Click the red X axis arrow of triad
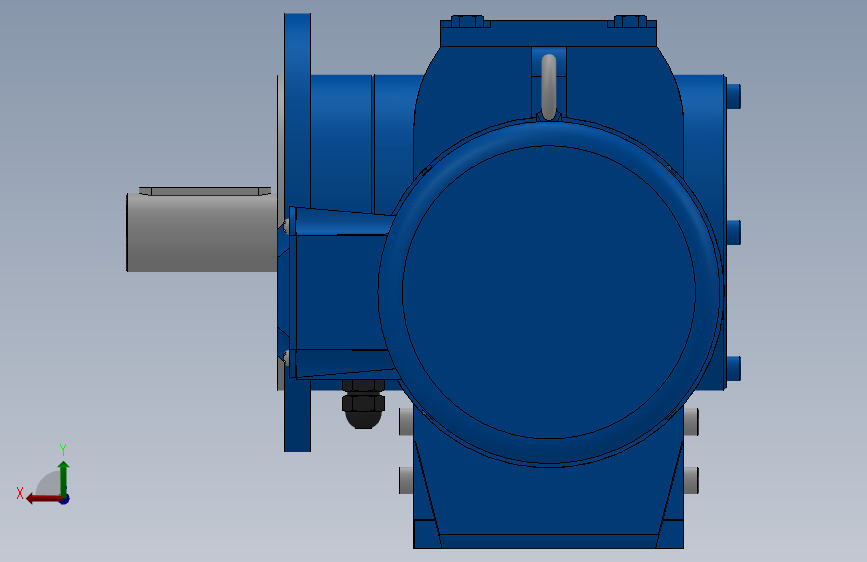This screenshot has width=867, height=562. coord(43,499)
